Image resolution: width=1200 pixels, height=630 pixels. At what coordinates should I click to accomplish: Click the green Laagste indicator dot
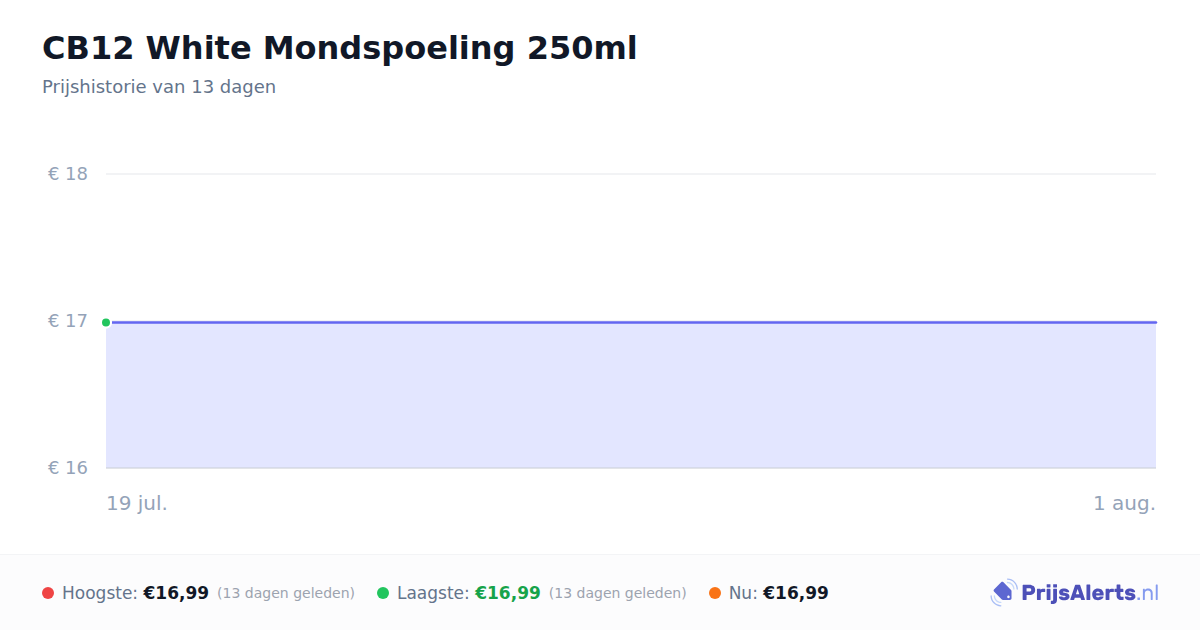[x=383, y=593]
